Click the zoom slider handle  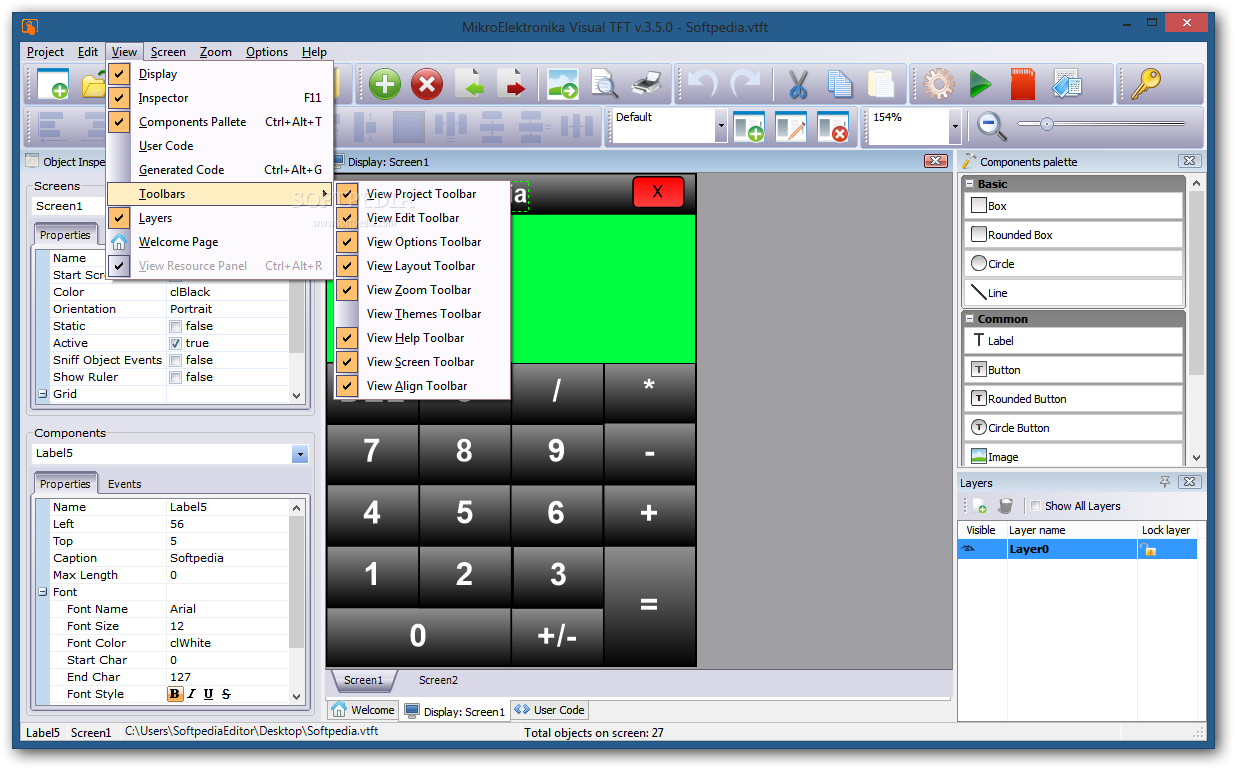(1046, 124)
